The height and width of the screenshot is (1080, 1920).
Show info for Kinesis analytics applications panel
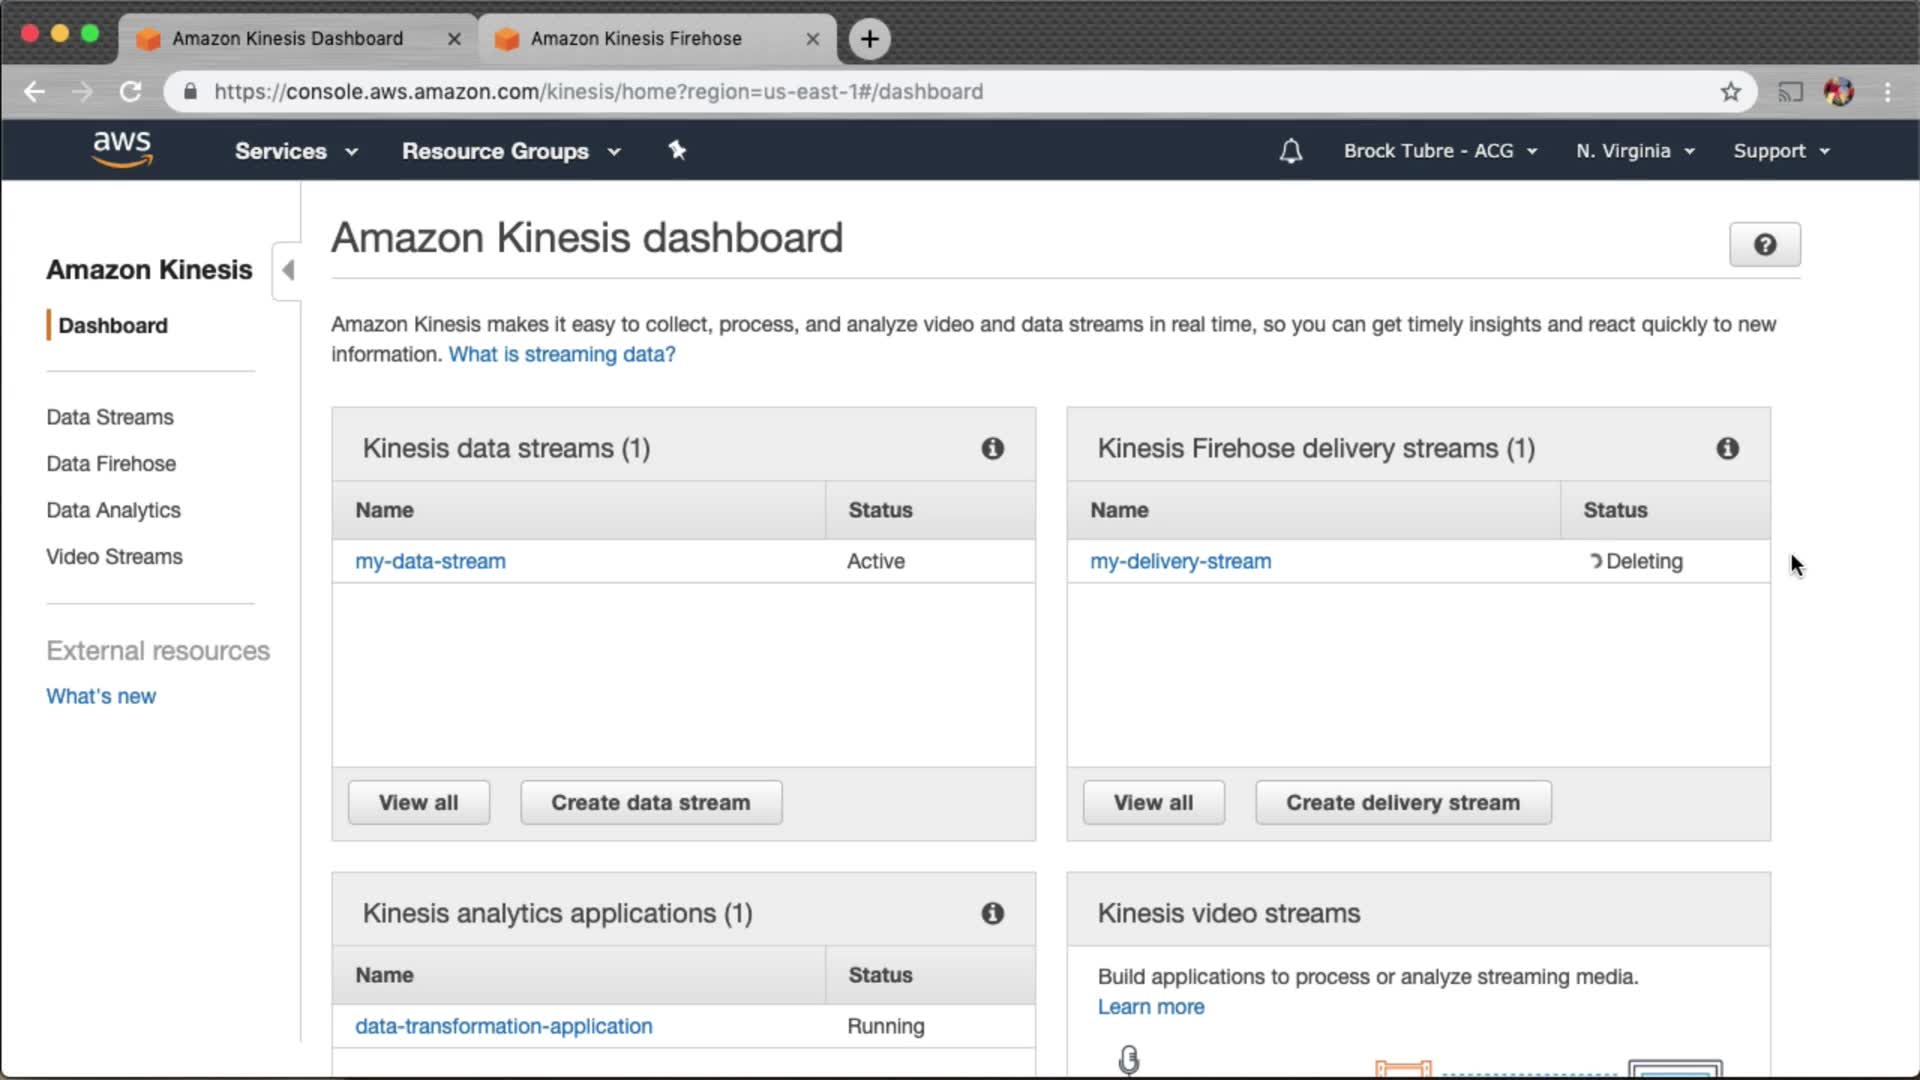pos(992,913)
